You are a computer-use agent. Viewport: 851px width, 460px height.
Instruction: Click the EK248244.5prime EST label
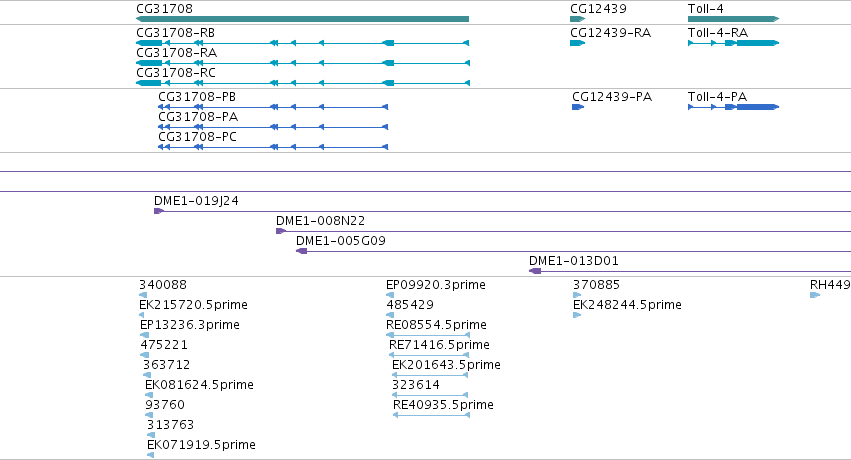click(627, 305)
